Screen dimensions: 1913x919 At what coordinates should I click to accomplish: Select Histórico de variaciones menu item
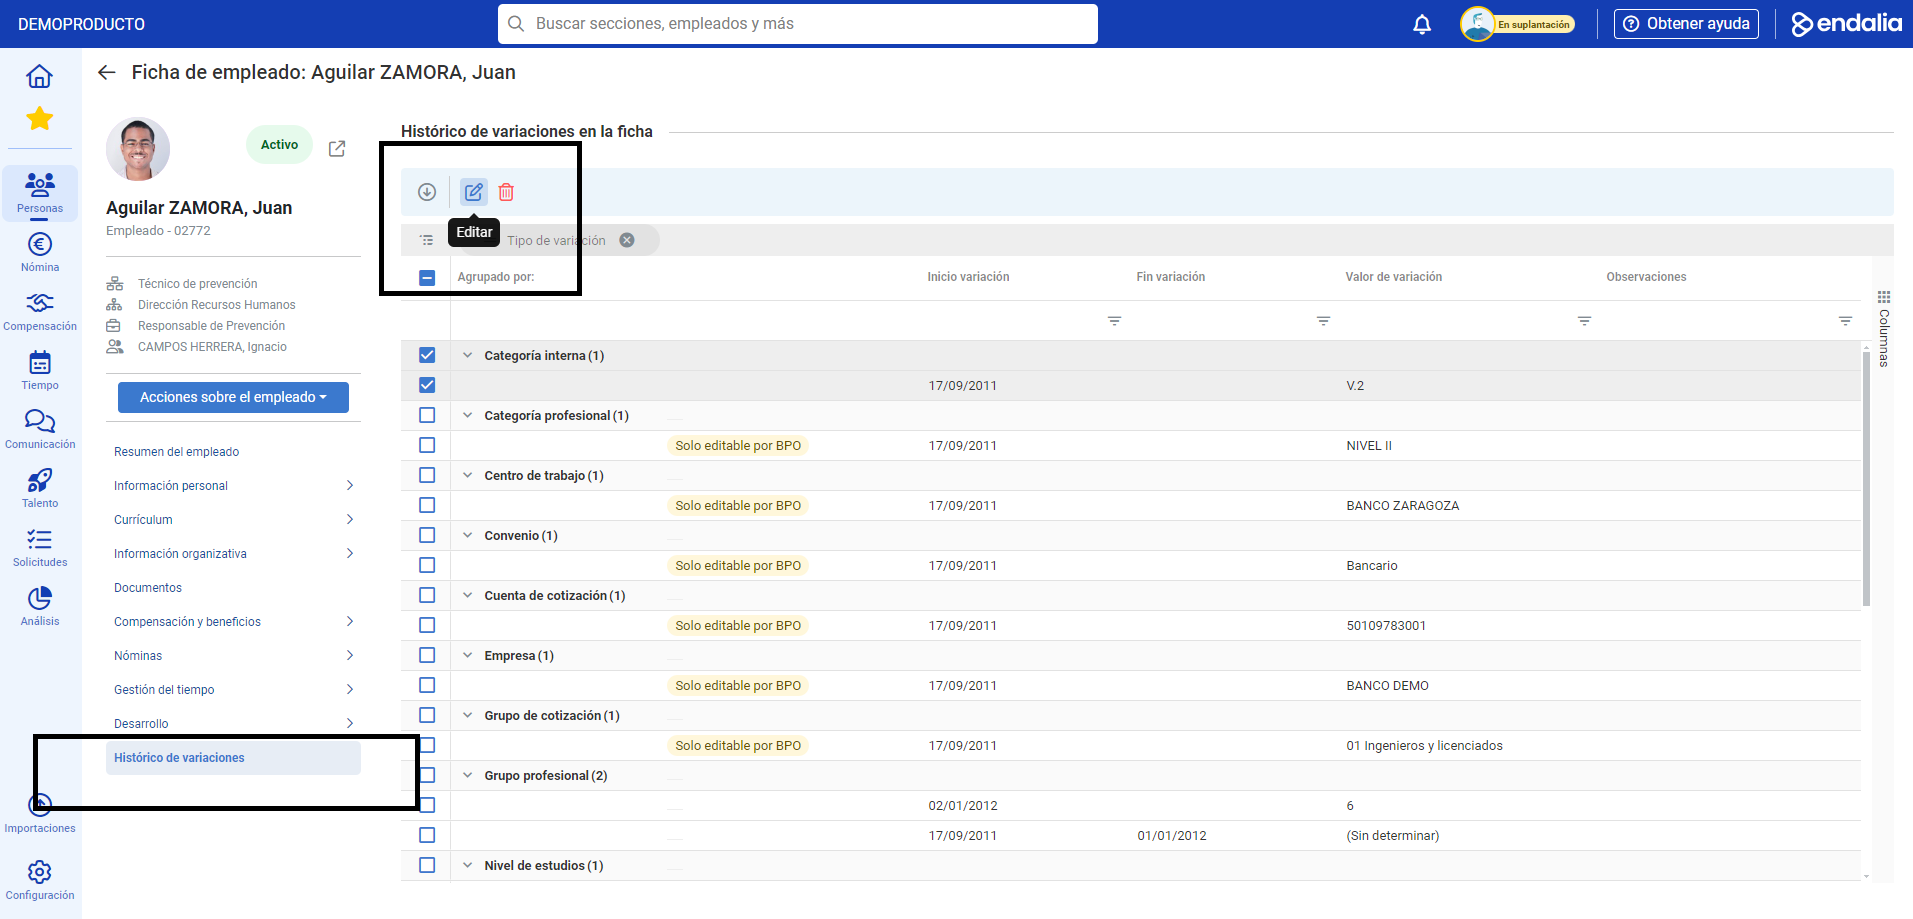pyautogui.click(x=233, y=758)
